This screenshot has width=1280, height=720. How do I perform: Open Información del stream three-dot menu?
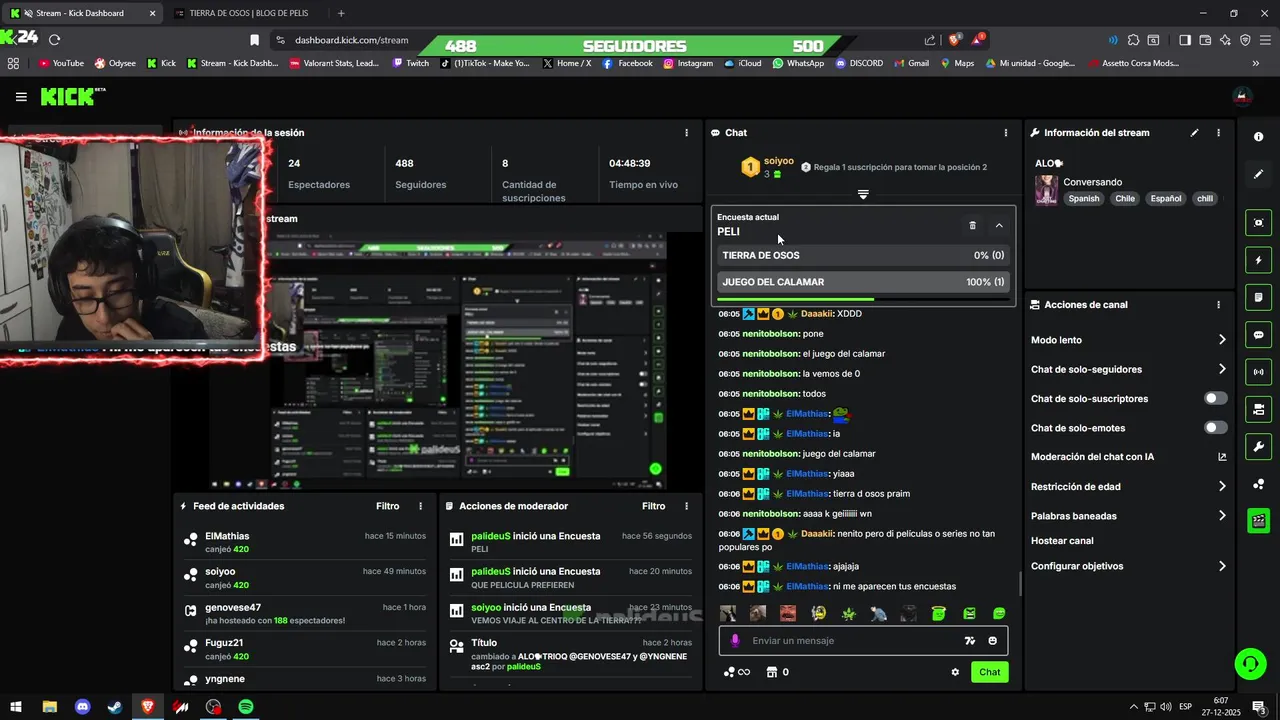pos(1218,133)
